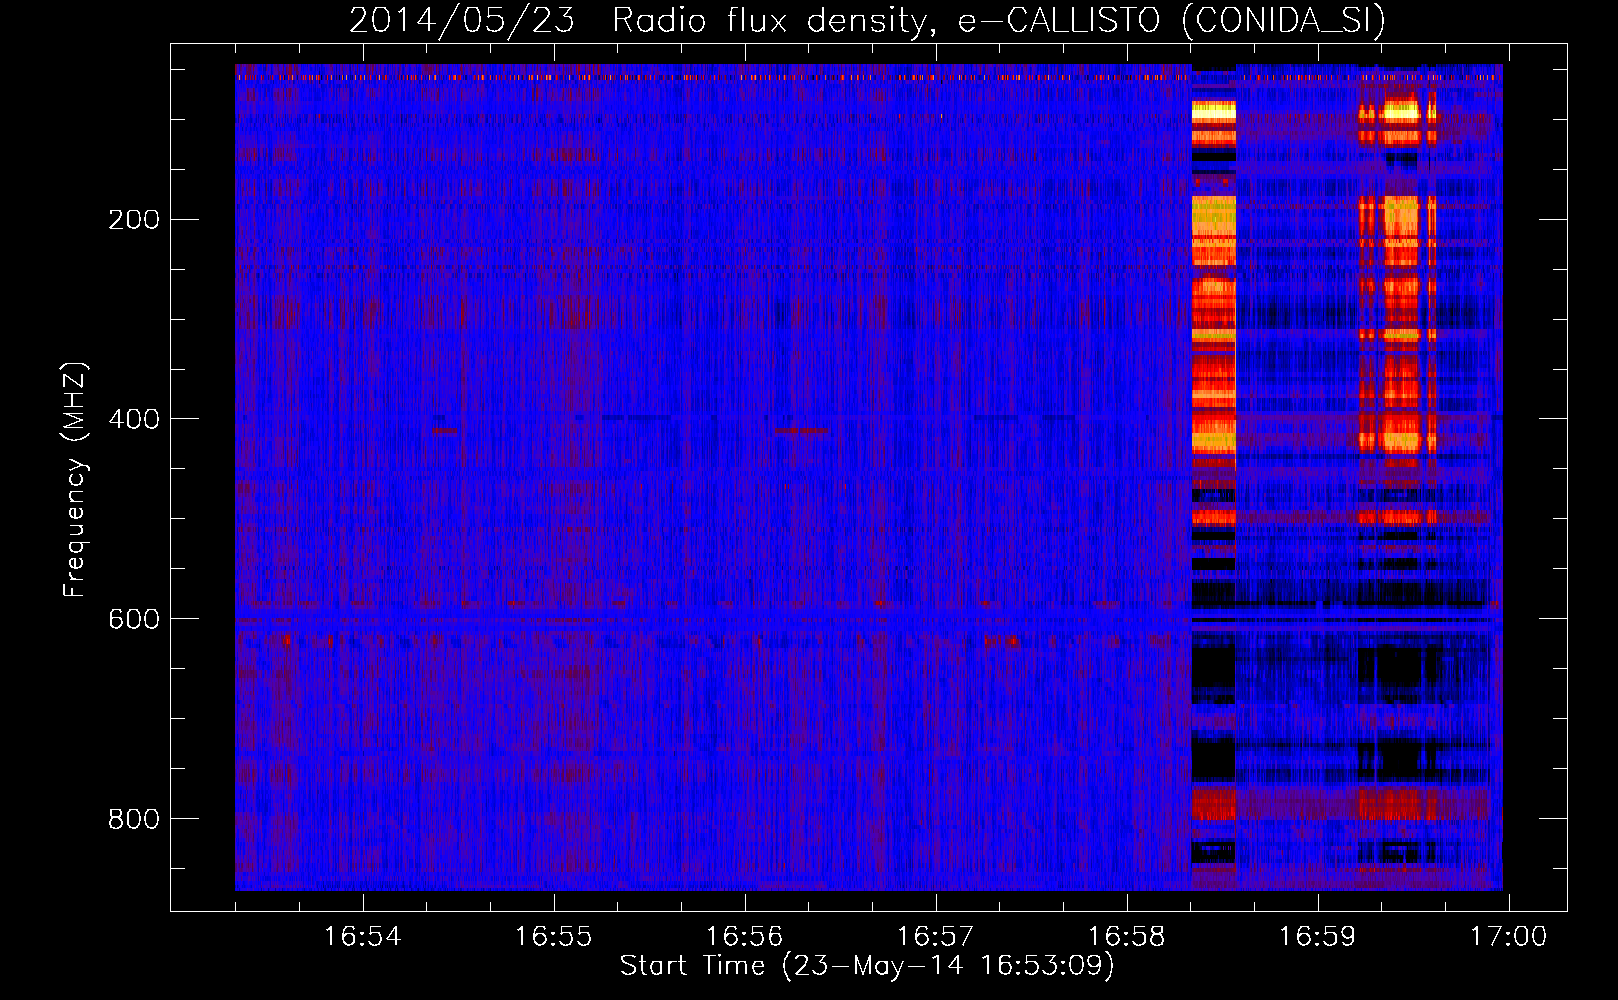
Task: Click the "Start Time (23-May-14 16:53:09)" x-axis label
Action: [x=867, y=966]
